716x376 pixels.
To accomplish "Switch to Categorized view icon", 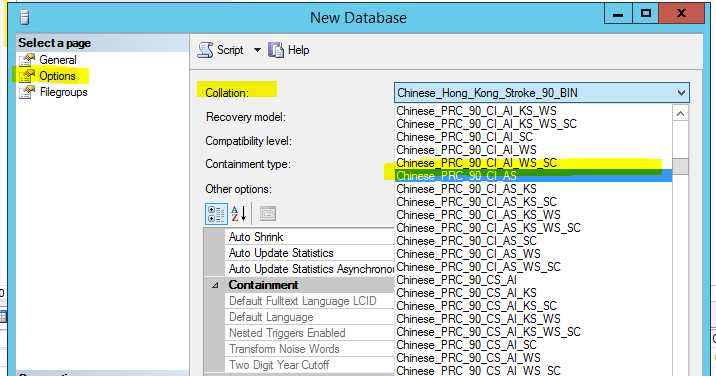I will pos(216,213).
